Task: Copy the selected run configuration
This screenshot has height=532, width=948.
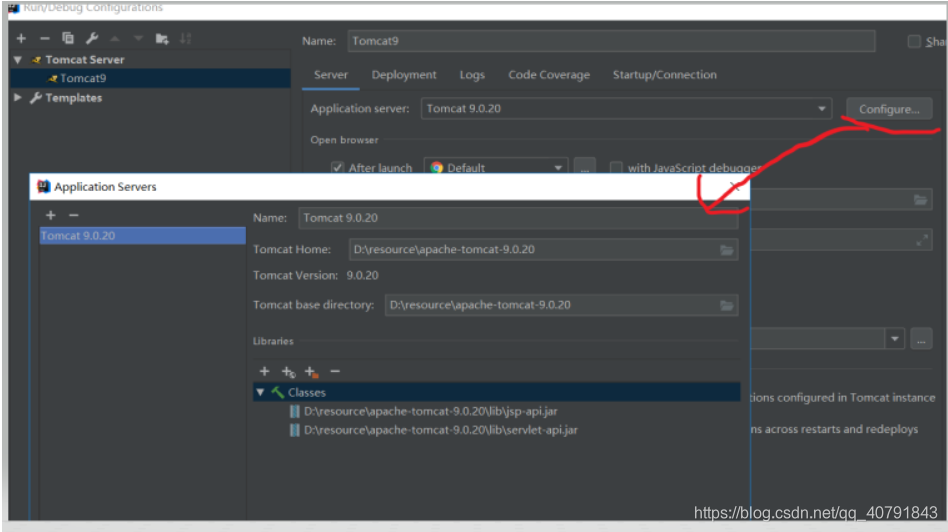Action: point(68,39)
